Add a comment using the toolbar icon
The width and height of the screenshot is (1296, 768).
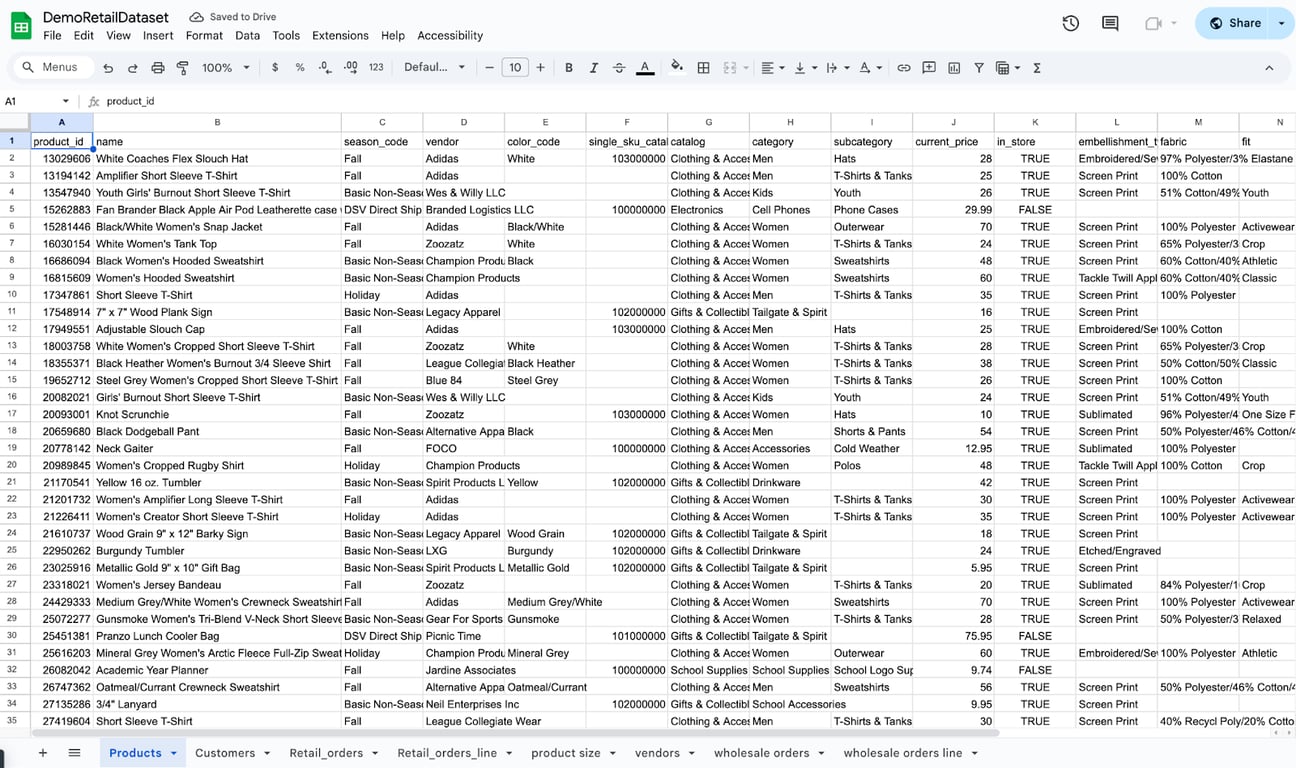(929, 68)
